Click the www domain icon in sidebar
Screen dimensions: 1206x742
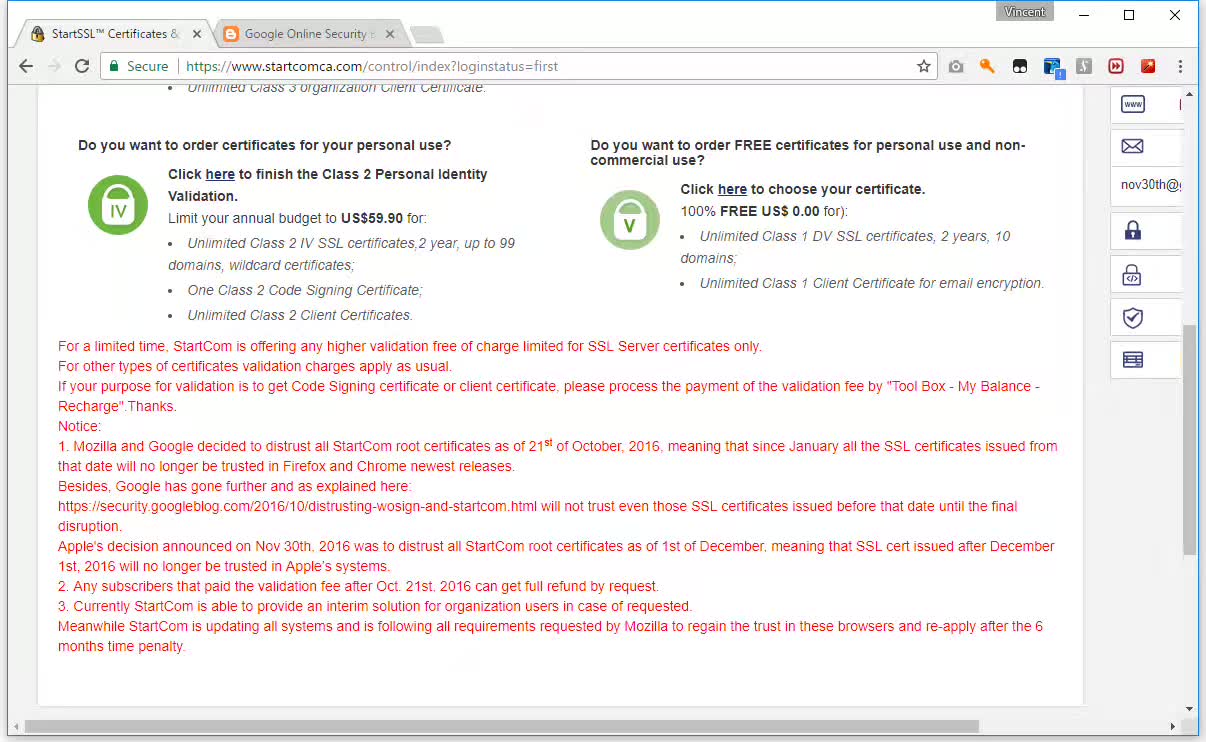click(x=1133, y=104)
